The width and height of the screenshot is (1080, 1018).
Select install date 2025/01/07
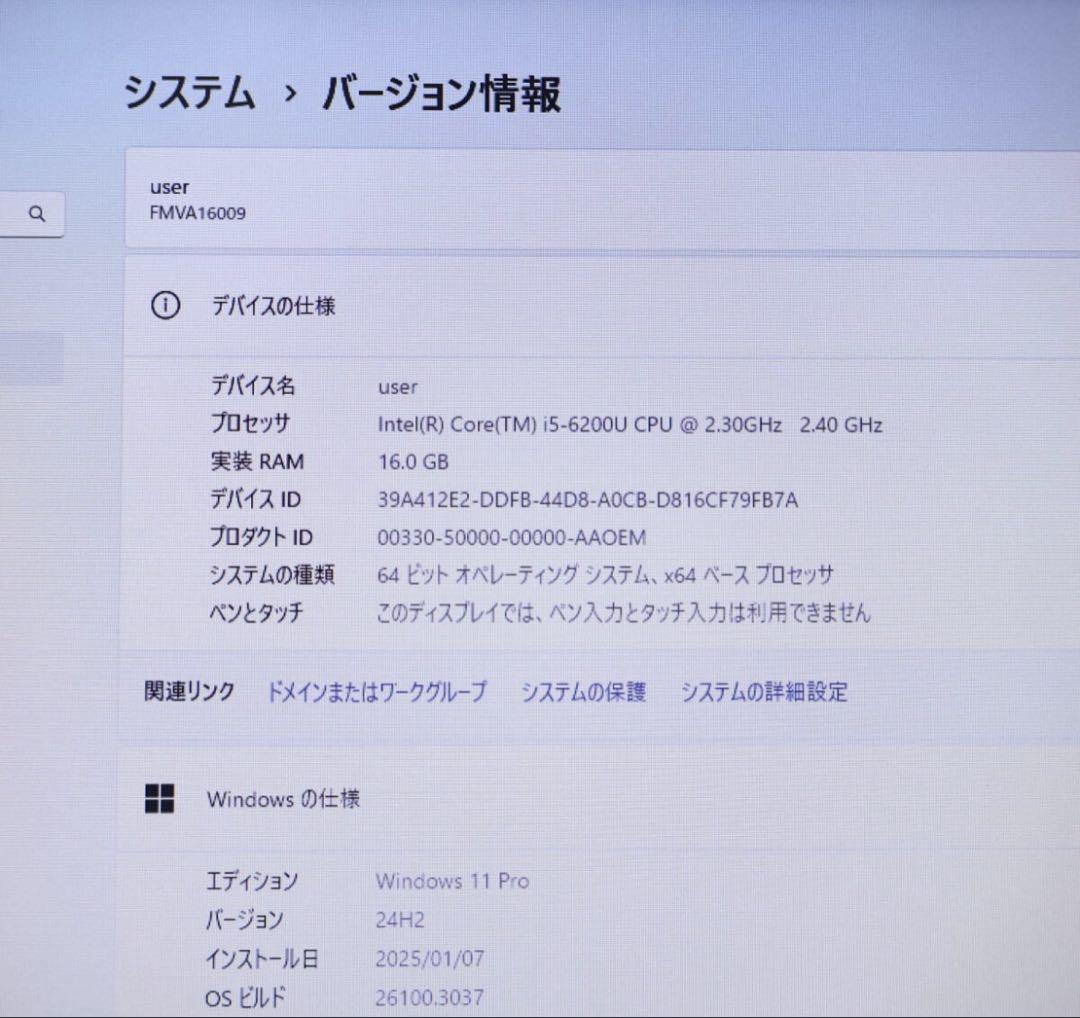tap(430, 958)
